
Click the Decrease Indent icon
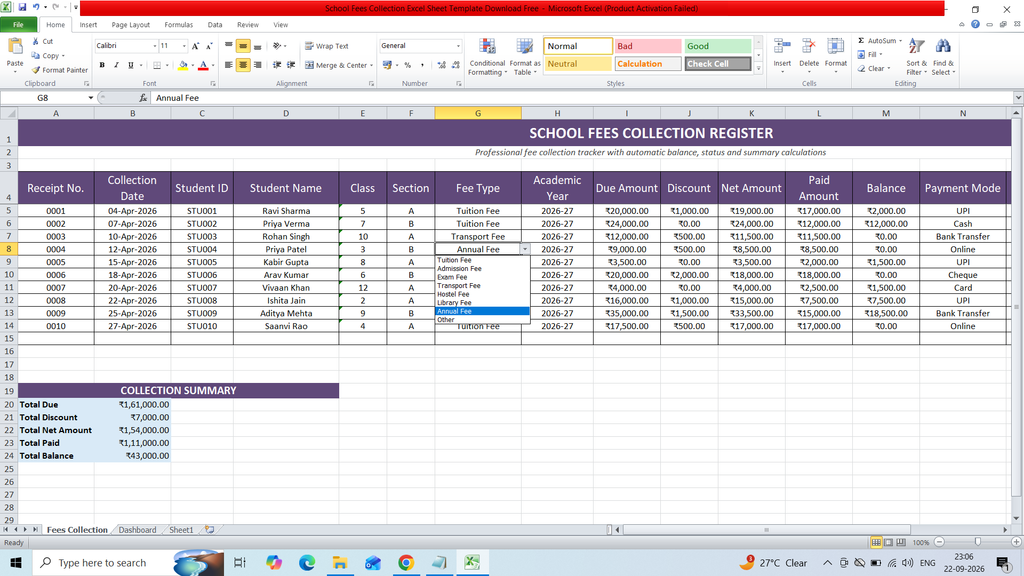277,65
